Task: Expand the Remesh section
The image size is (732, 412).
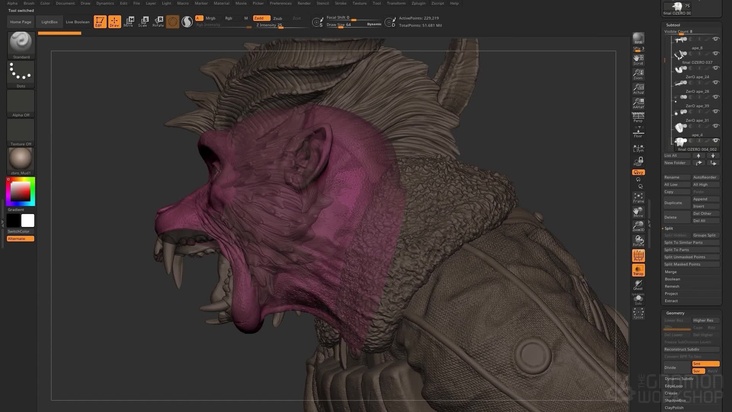Action: click(672, 286)
